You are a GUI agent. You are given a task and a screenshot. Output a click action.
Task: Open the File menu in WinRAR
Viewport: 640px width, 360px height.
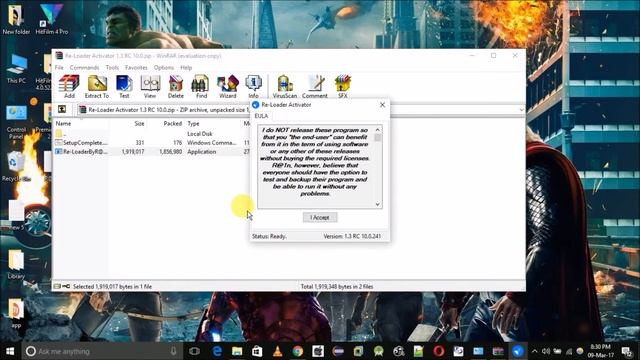click(x=59, y=67)
